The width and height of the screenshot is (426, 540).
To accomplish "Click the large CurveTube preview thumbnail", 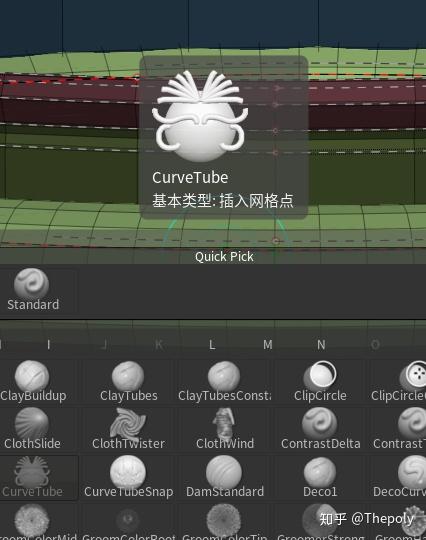I will pos(200,116).
